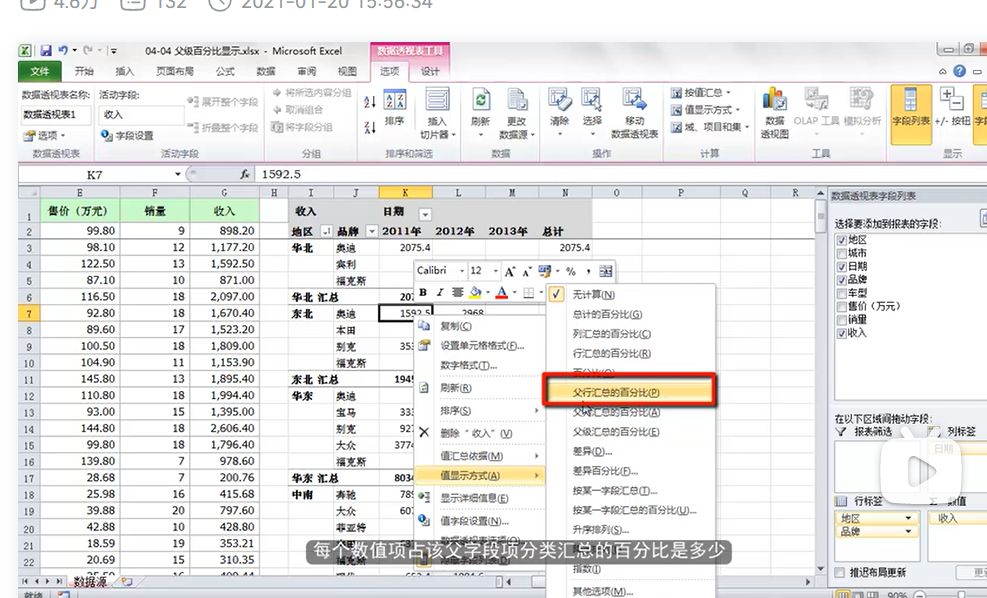Image resolution: width=987 pixels, height=598 pixels.
Task: Click grow font size icon in mini toolbar
Action: (510, 271)
